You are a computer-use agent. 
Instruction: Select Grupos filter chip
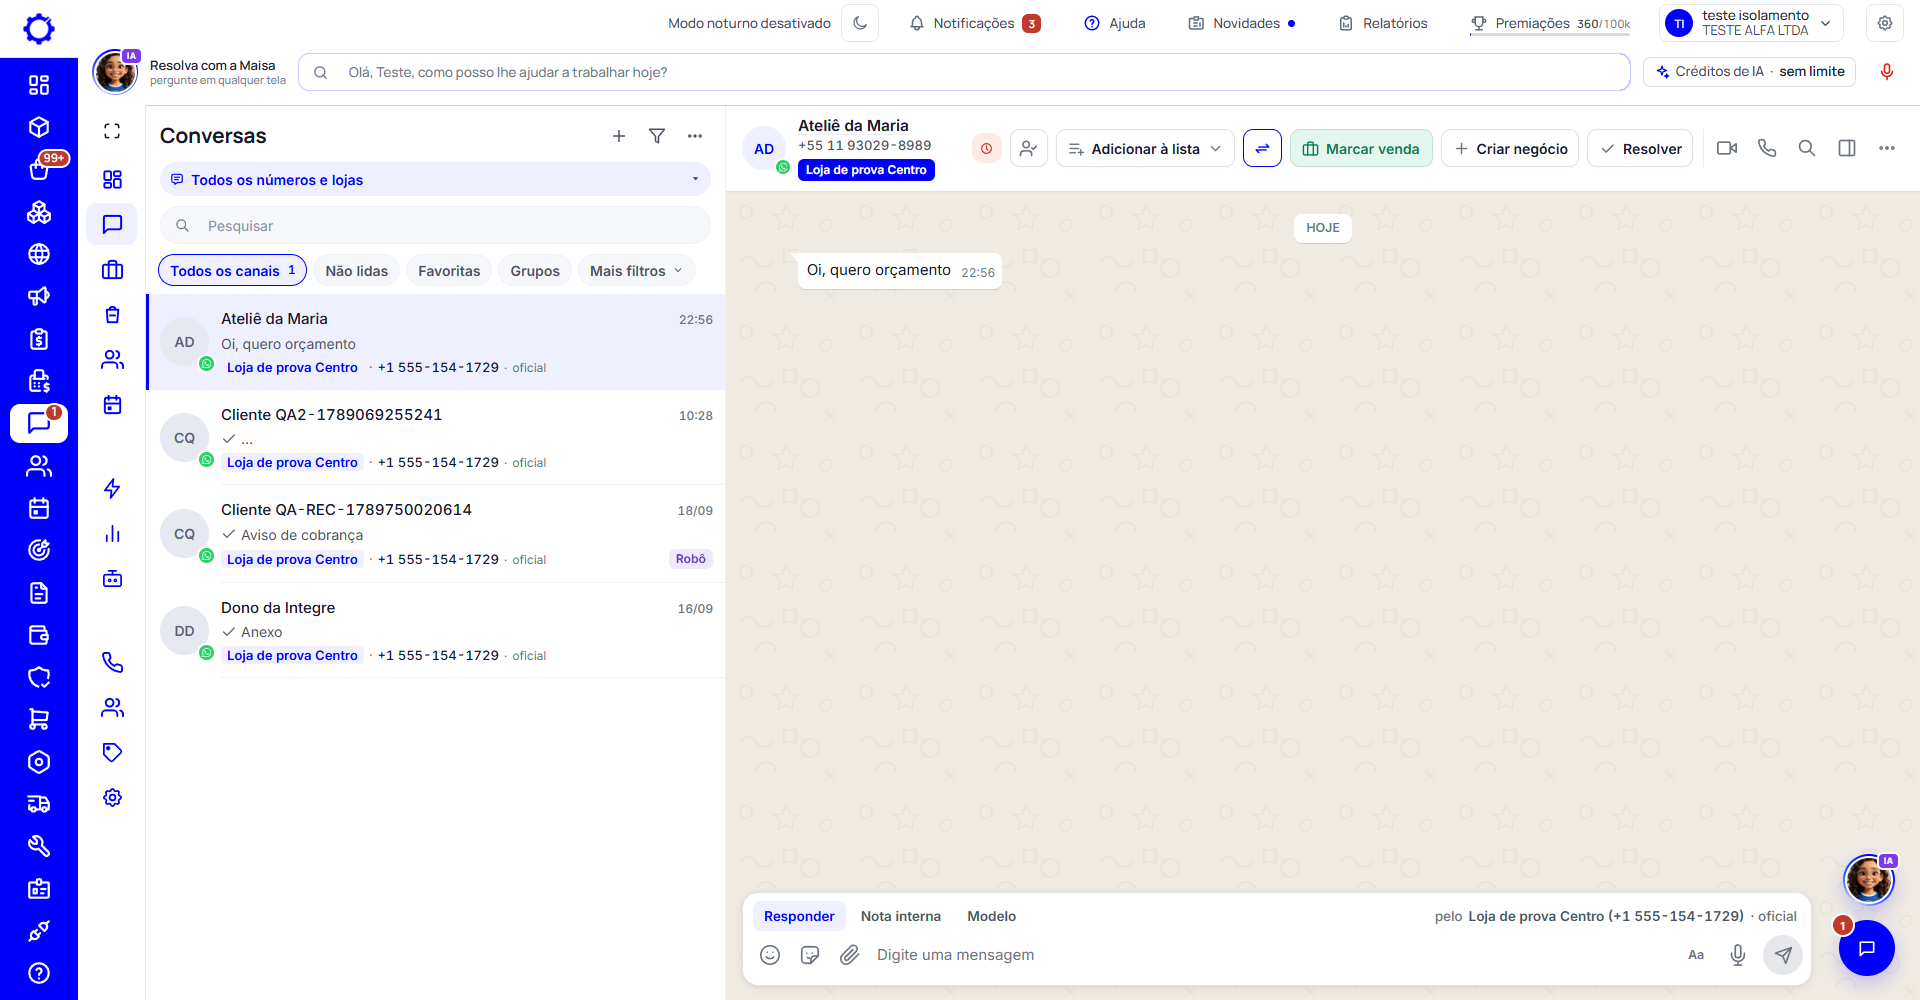point(535,271)
